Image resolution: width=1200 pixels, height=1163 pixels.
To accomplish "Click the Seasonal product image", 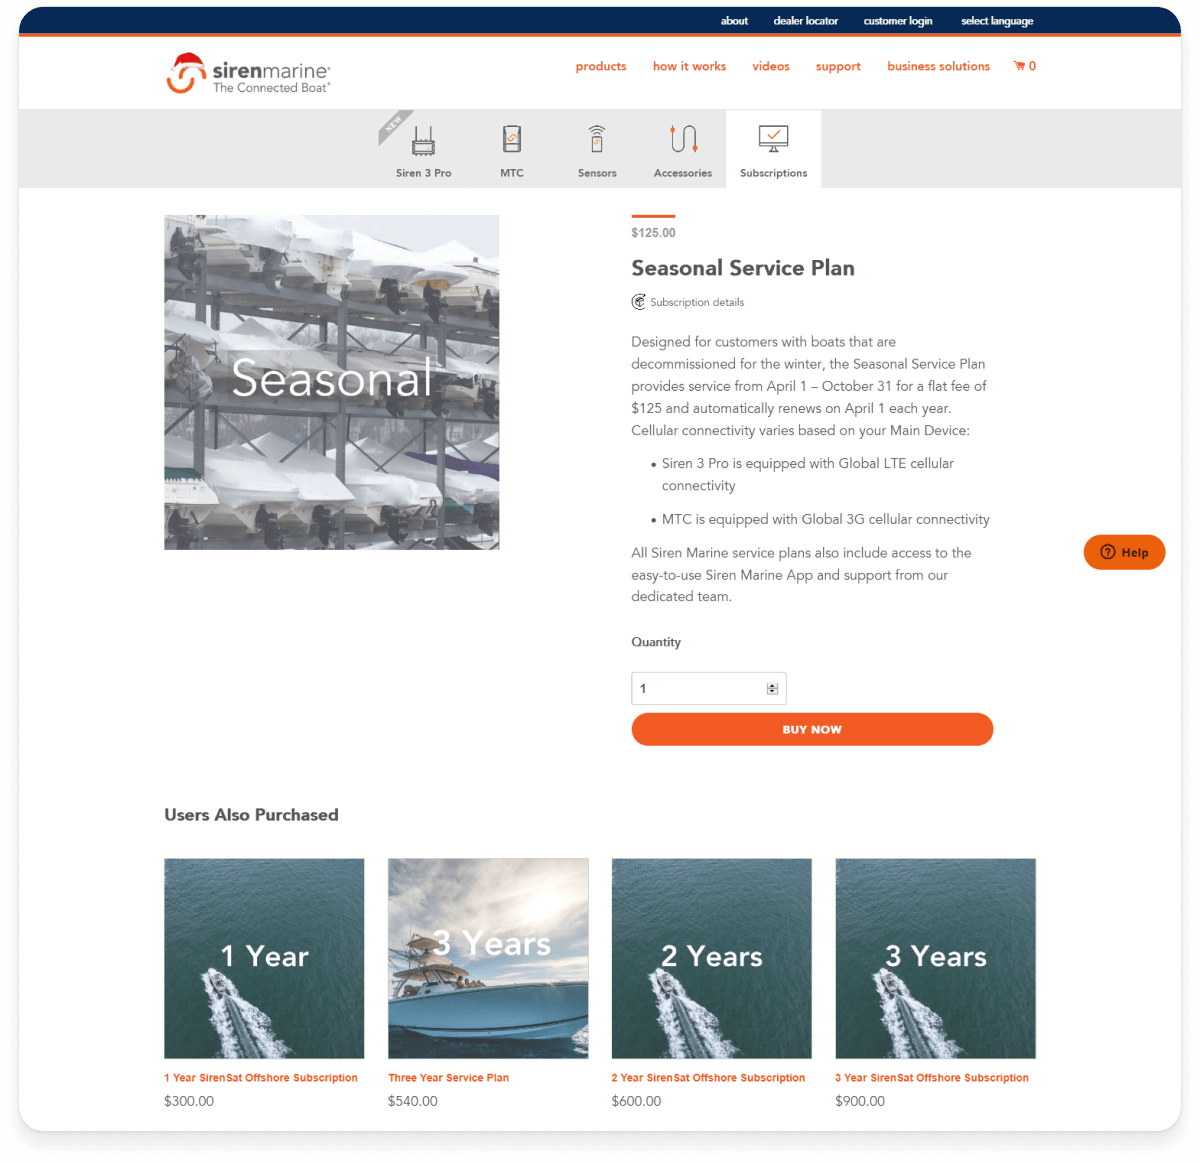I will 332,382.
